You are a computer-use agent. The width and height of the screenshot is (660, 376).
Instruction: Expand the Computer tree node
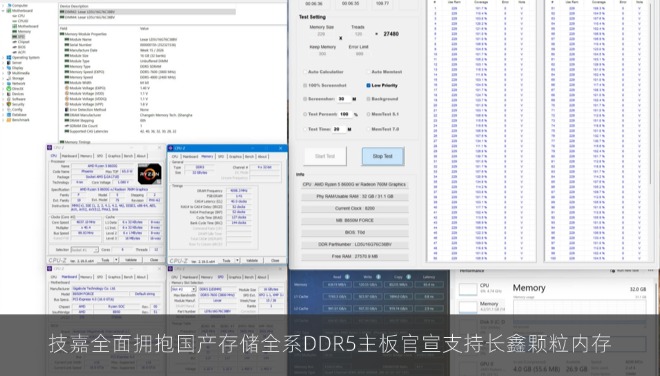click(x=3, y=5)
